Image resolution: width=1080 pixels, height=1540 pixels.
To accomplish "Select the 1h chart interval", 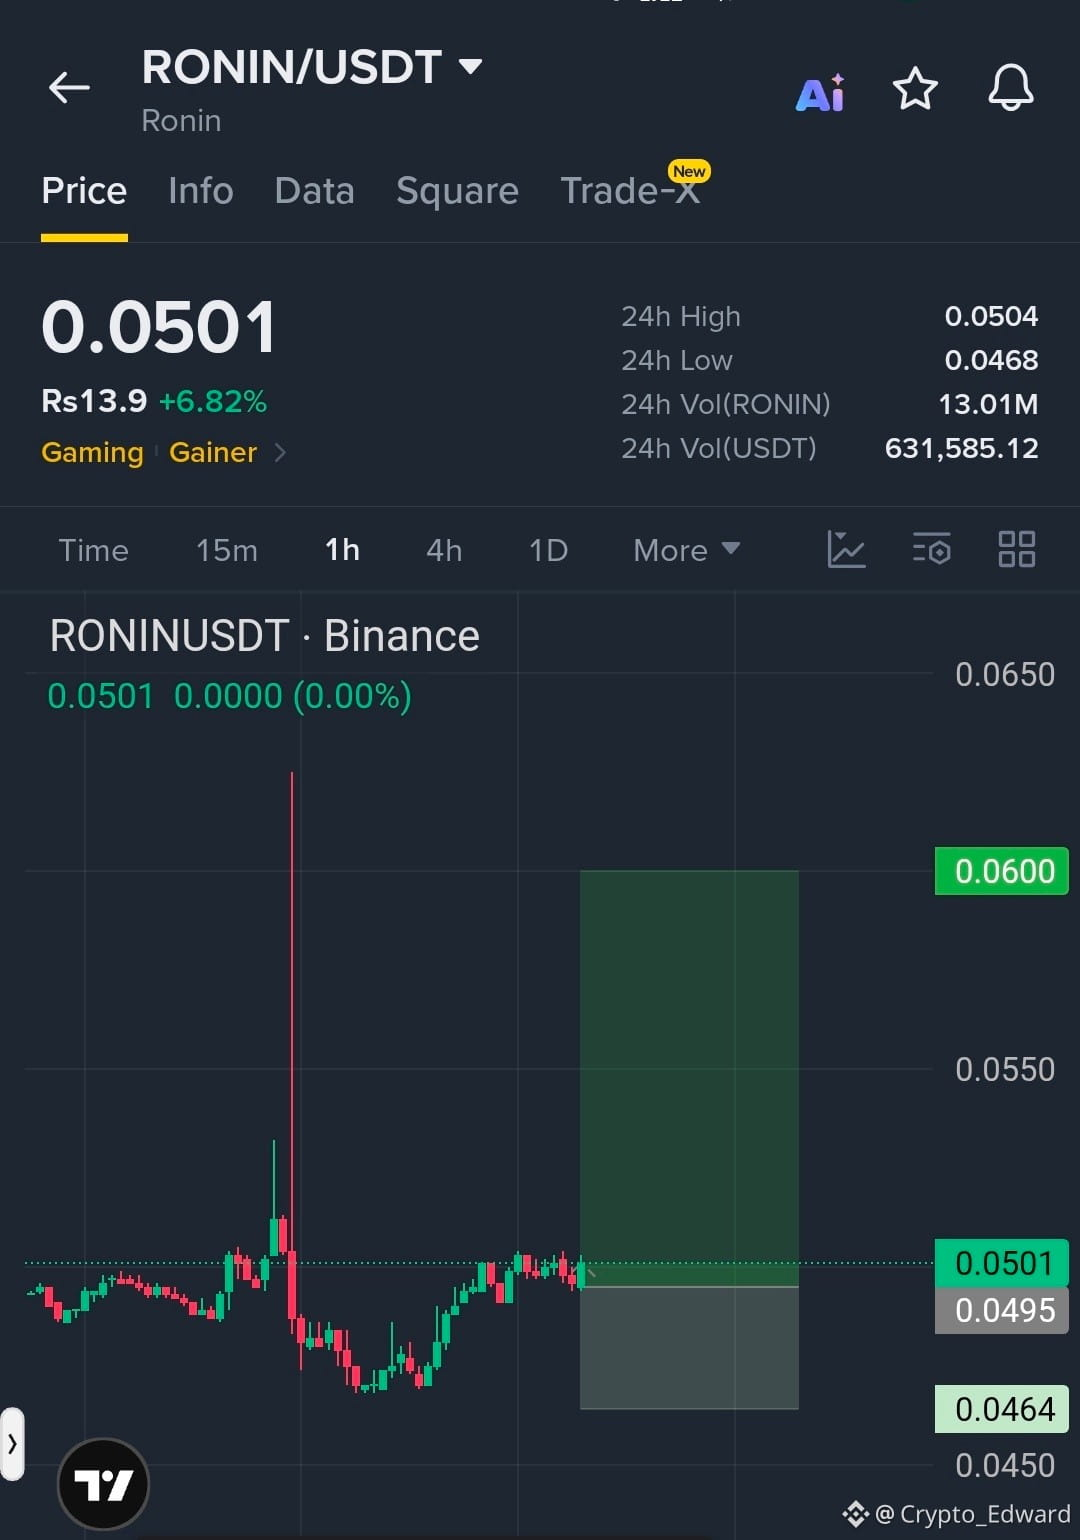I will coord(342,550).
